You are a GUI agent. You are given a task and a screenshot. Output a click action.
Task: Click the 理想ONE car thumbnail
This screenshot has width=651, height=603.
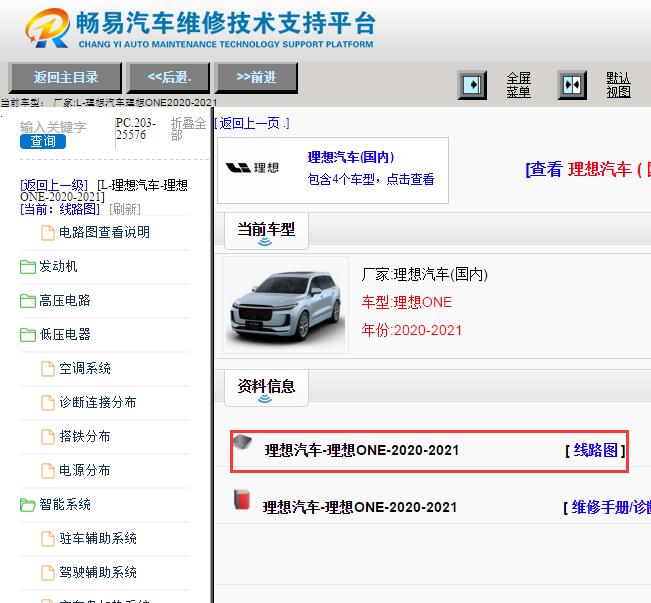point(286,305)
